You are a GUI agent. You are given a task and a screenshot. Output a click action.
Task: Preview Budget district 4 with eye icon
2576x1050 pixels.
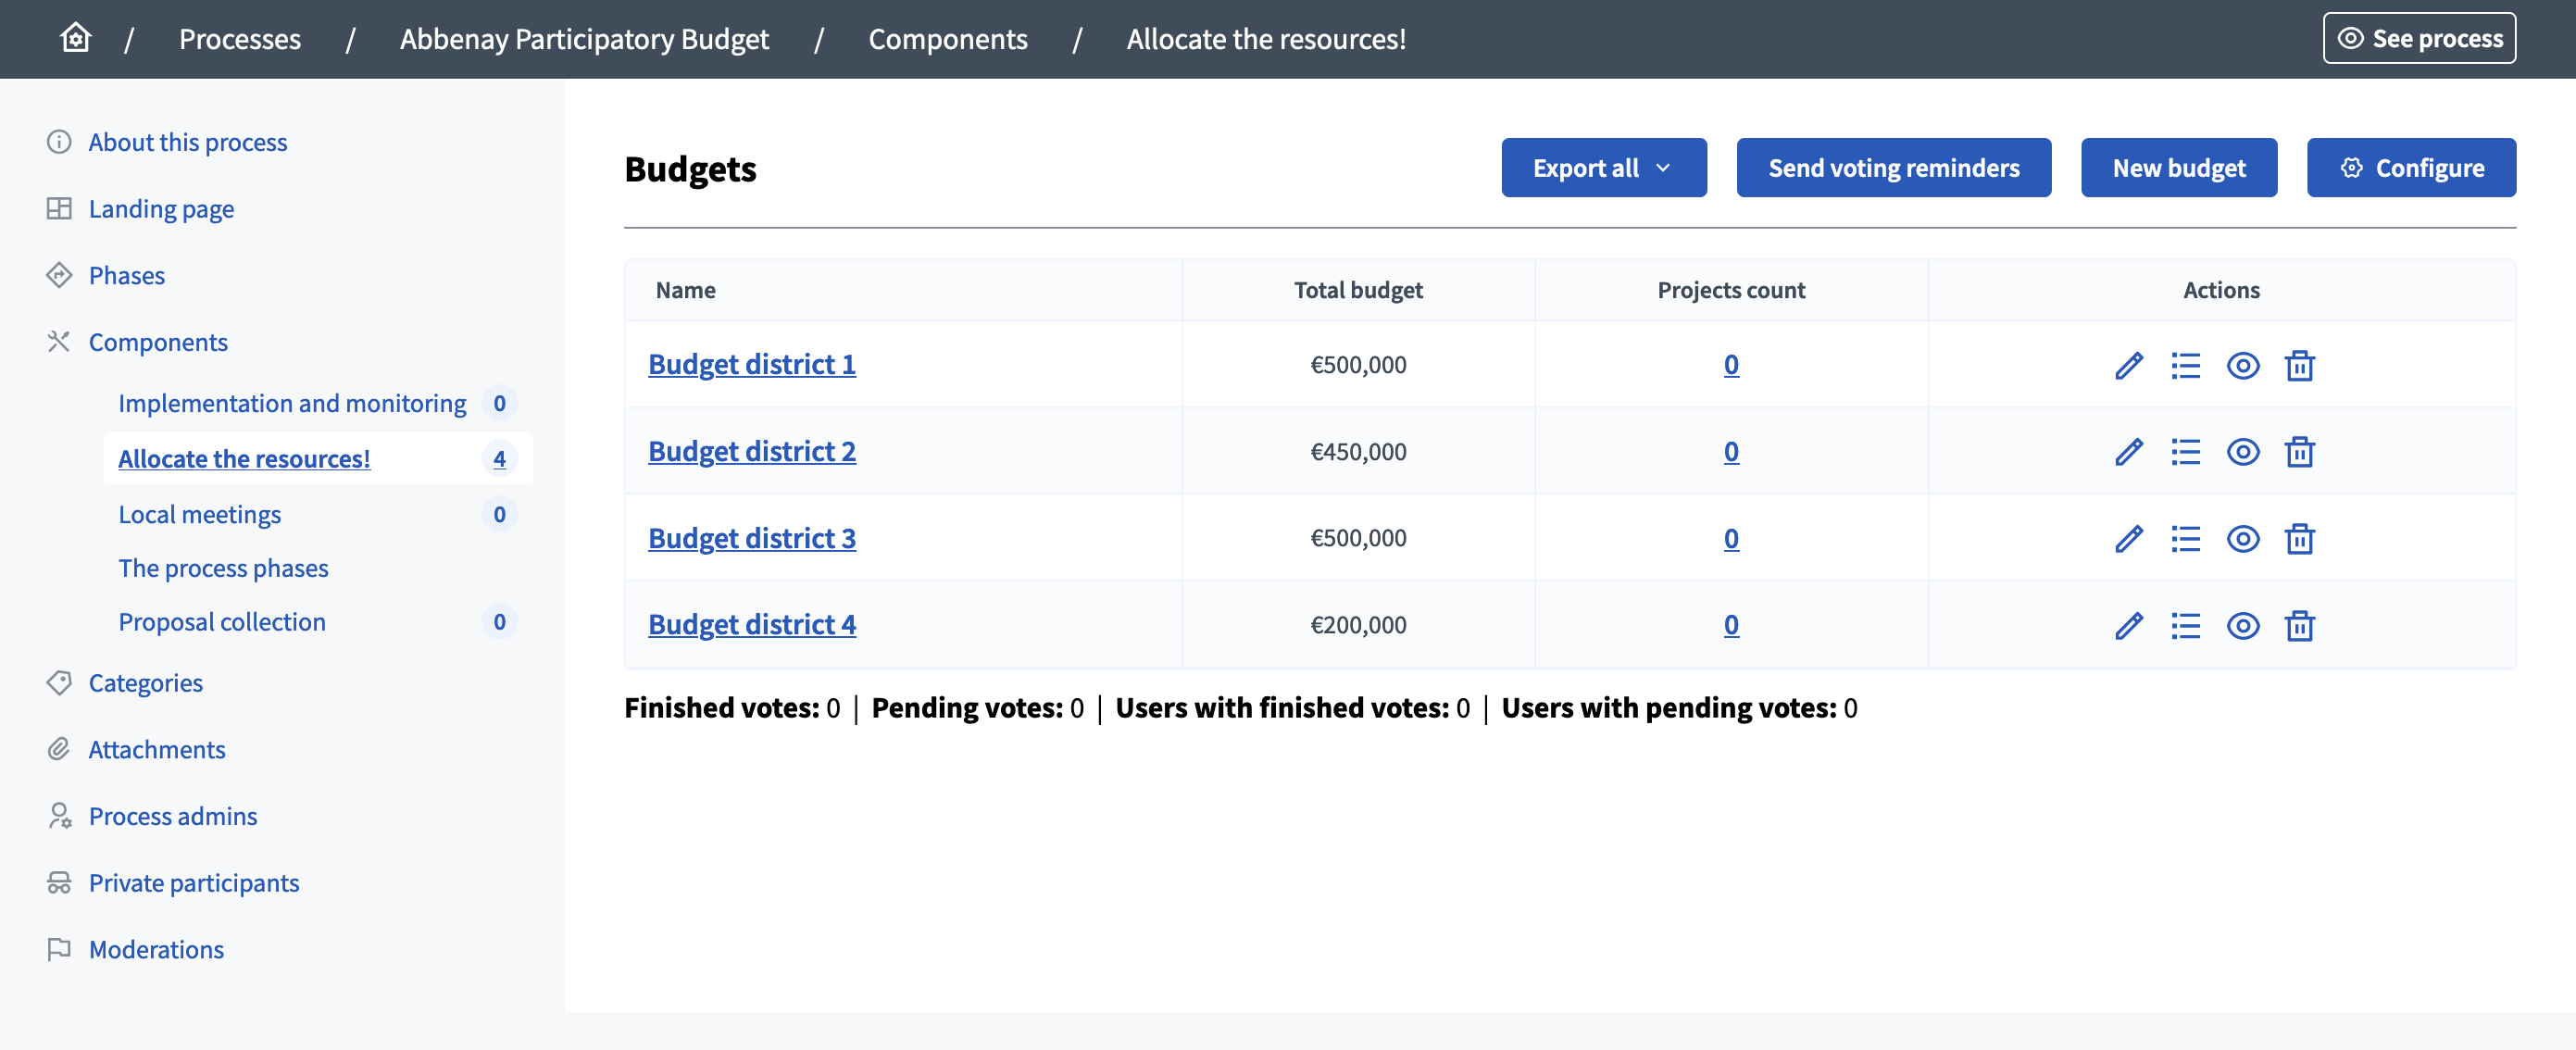click(x=2242, y=626)
